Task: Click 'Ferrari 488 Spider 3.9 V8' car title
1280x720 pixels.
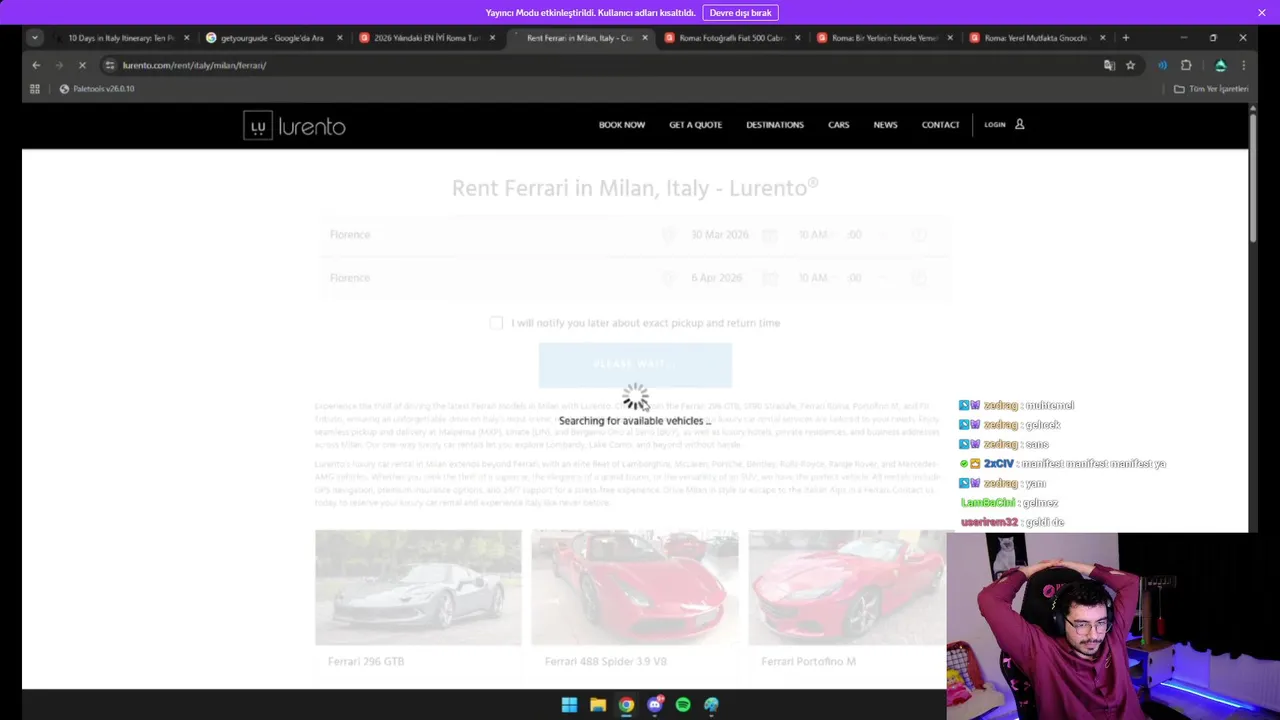Action: tap(606, 662)
